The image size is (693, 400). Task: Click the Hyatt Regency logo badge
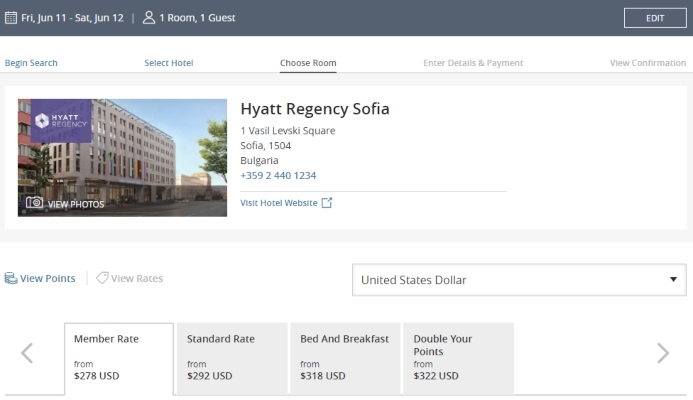[x=61, y=121]
